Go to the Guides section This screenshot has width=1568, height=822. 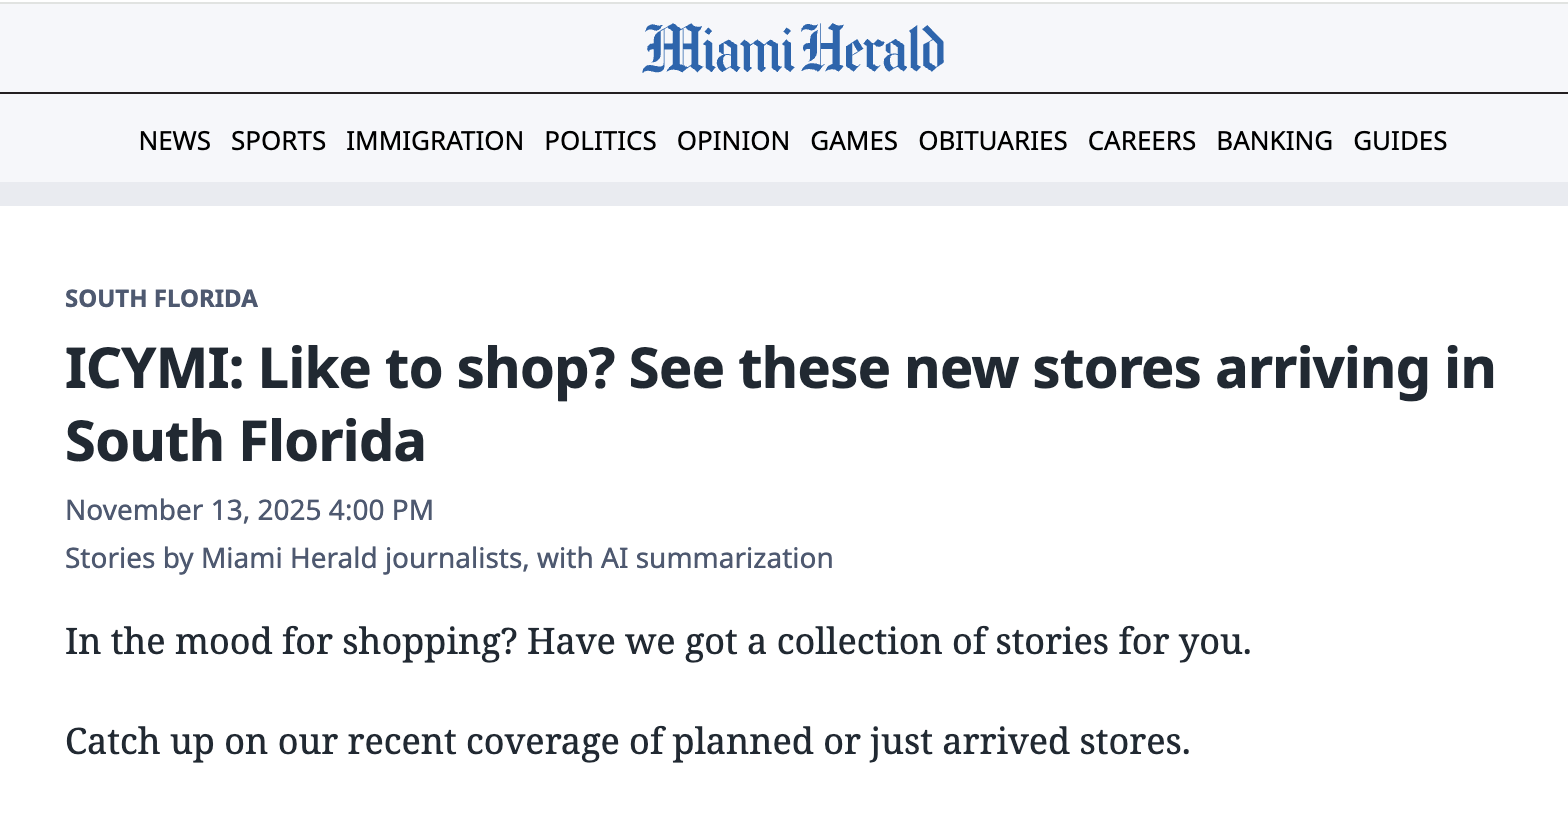(x=1400, y=141)
